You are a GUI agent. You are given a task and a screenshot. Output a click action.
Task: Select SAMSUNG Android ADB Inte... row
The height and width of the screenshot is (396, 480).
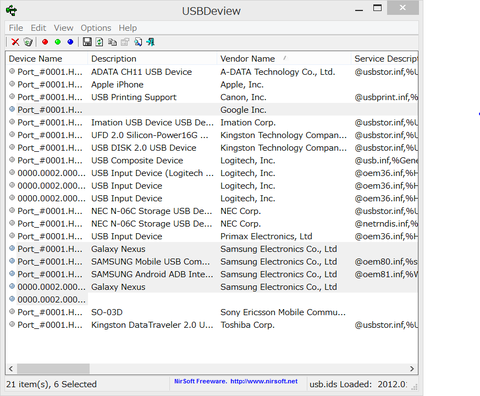(212, 275)
